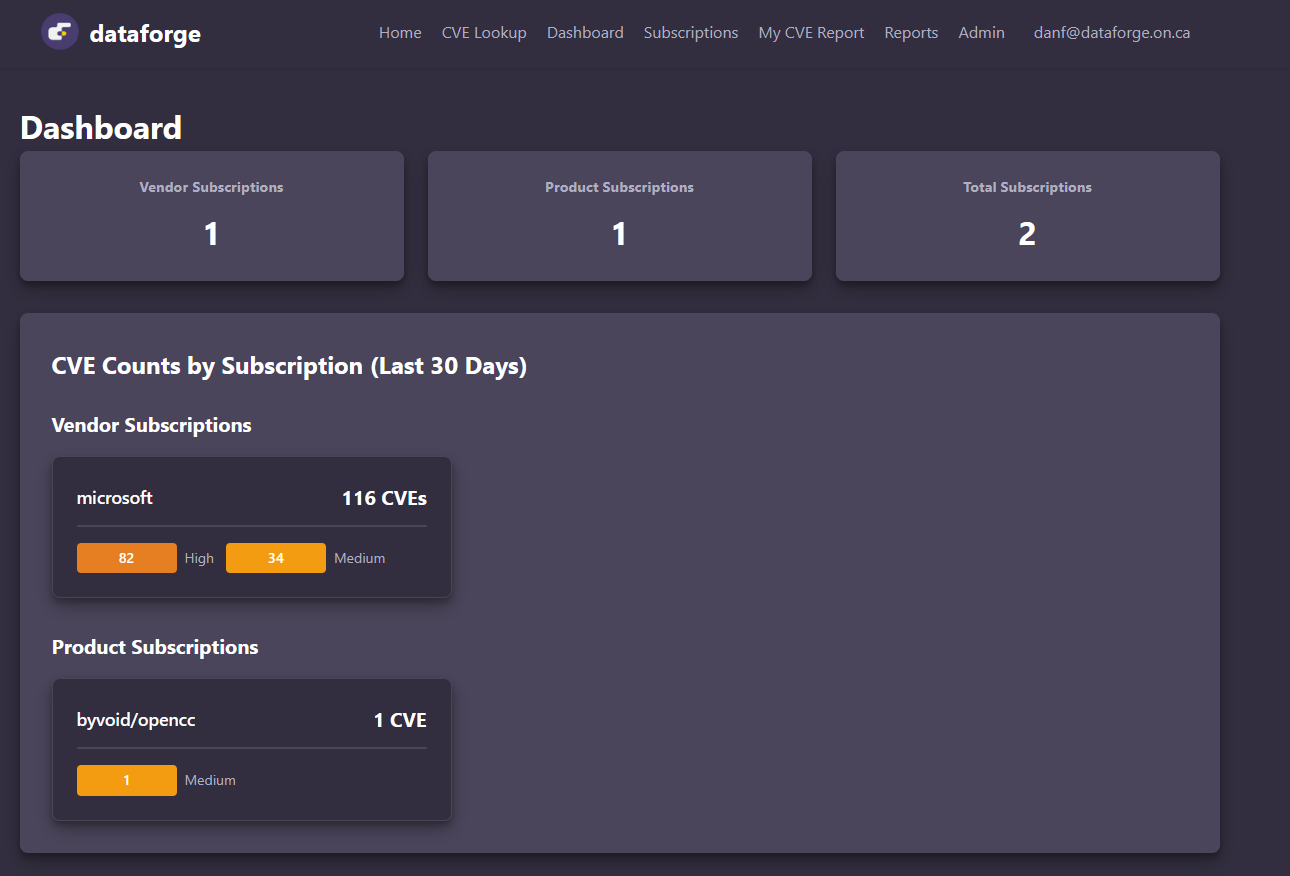Click the 116 CVEs count for microsoft

point(384,497)
